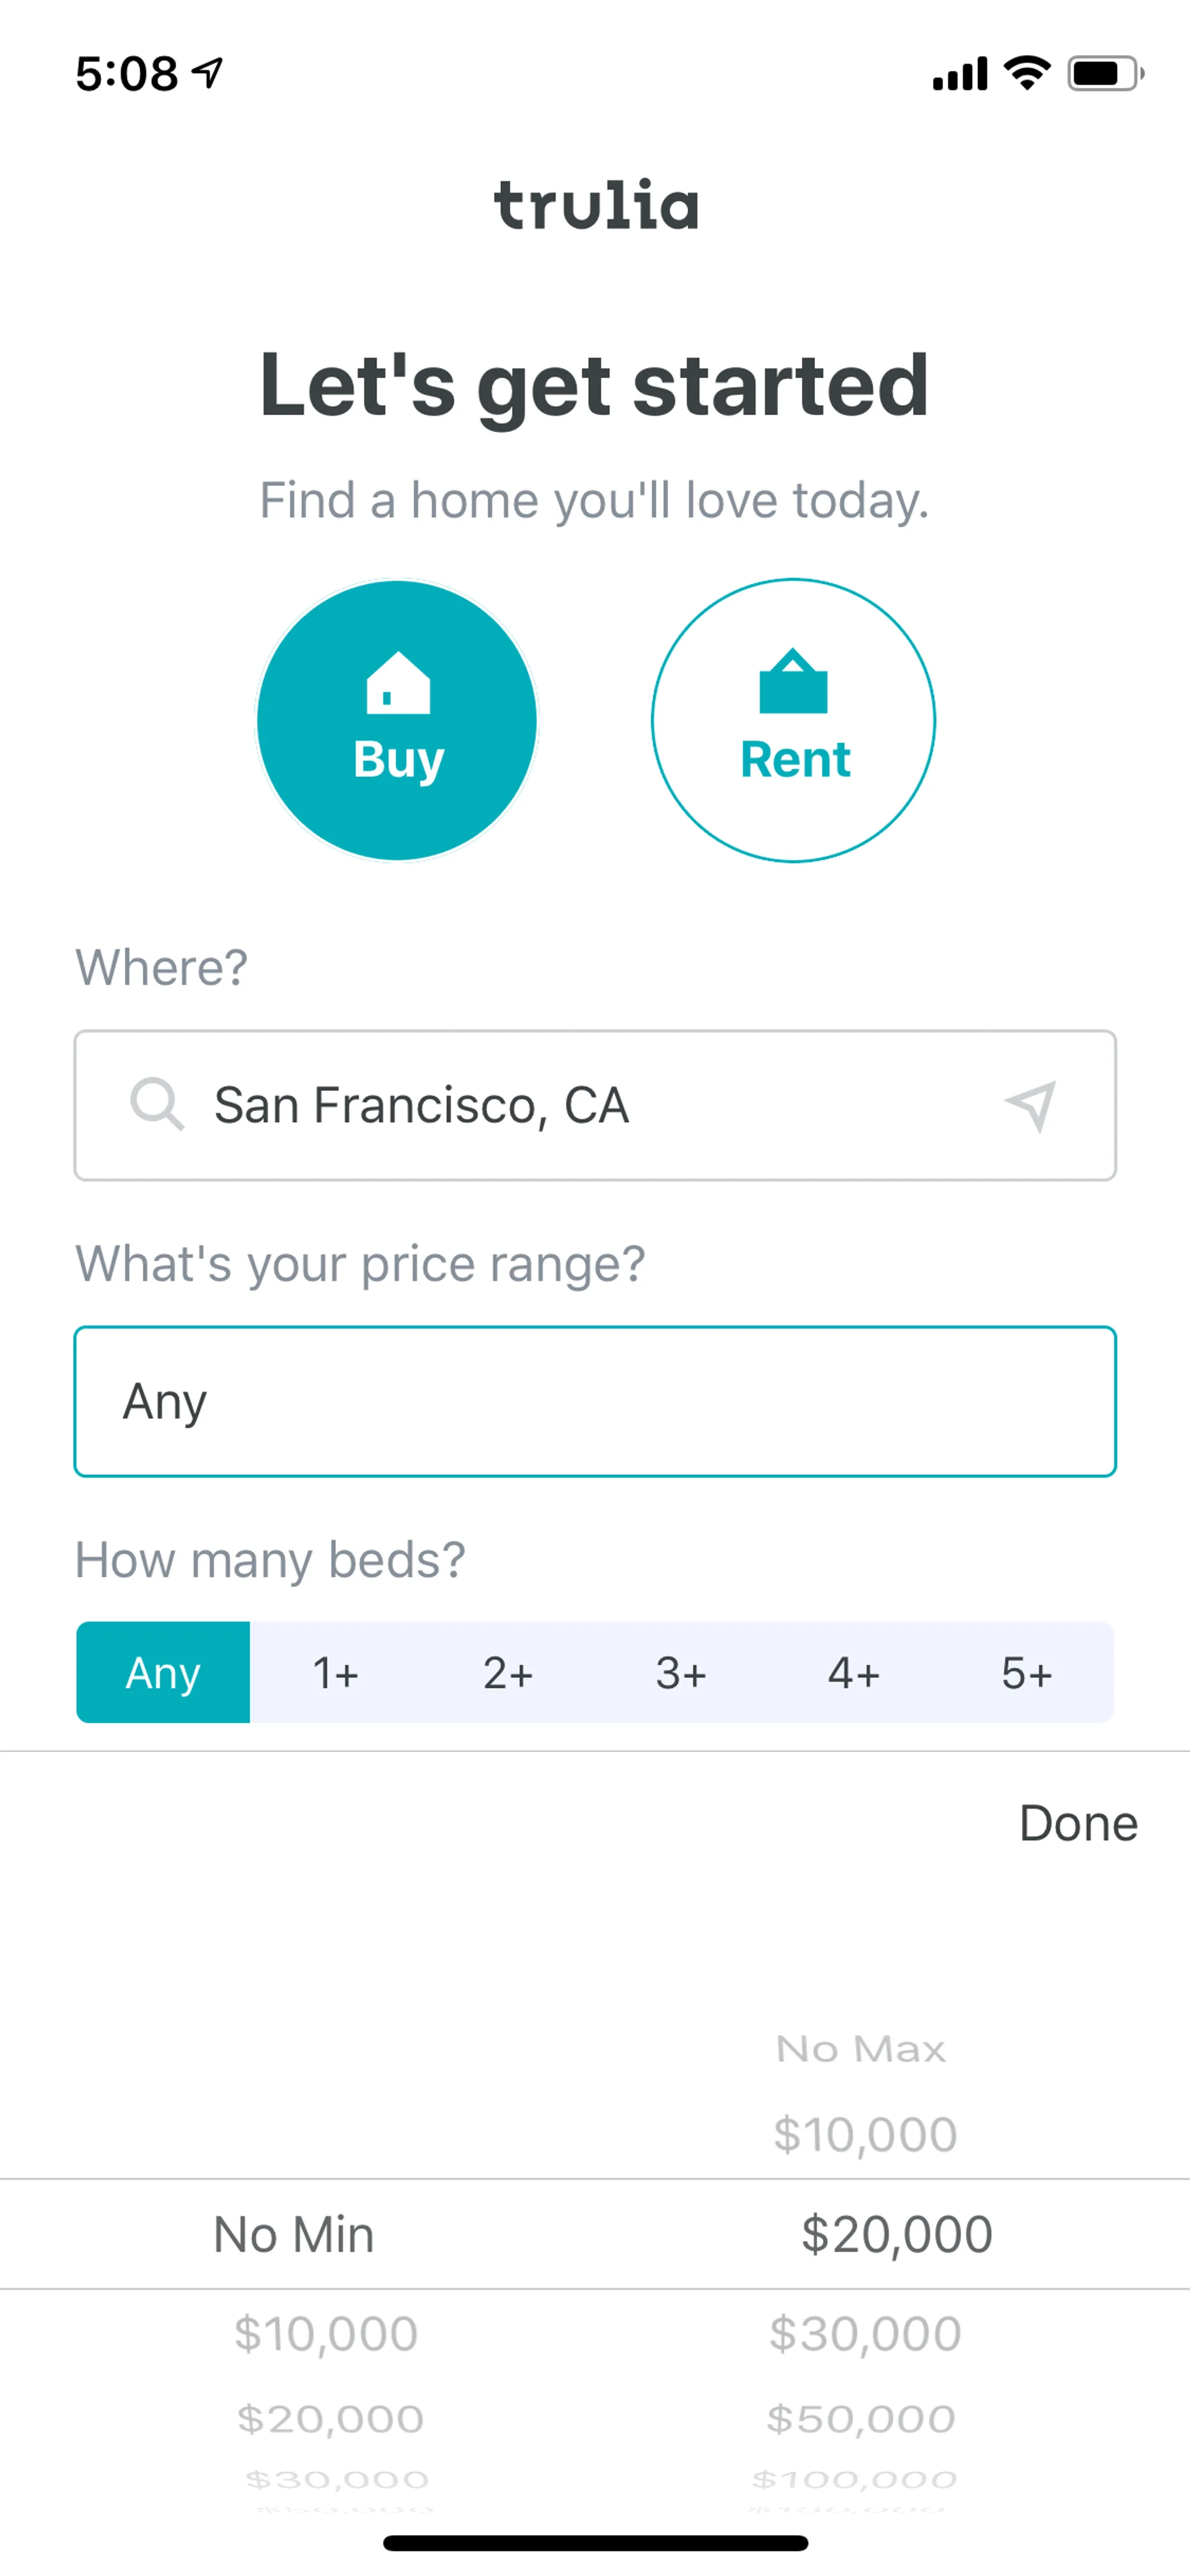Choose 5+ beds segment

[1027, 1672]
